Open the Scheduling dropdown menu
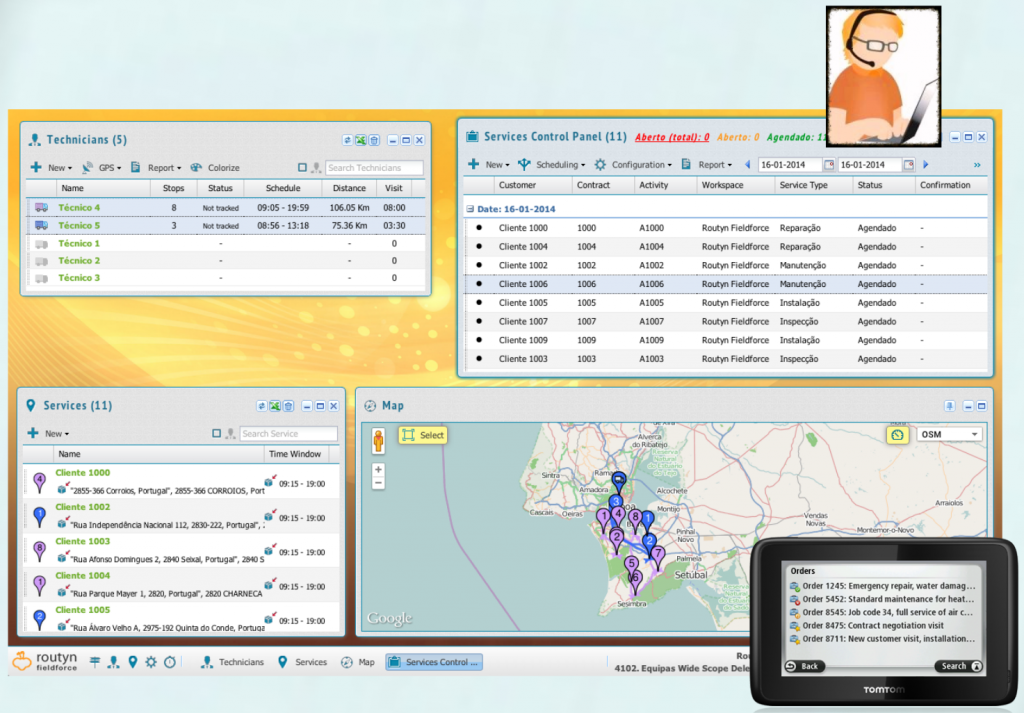 pos(555,165)
